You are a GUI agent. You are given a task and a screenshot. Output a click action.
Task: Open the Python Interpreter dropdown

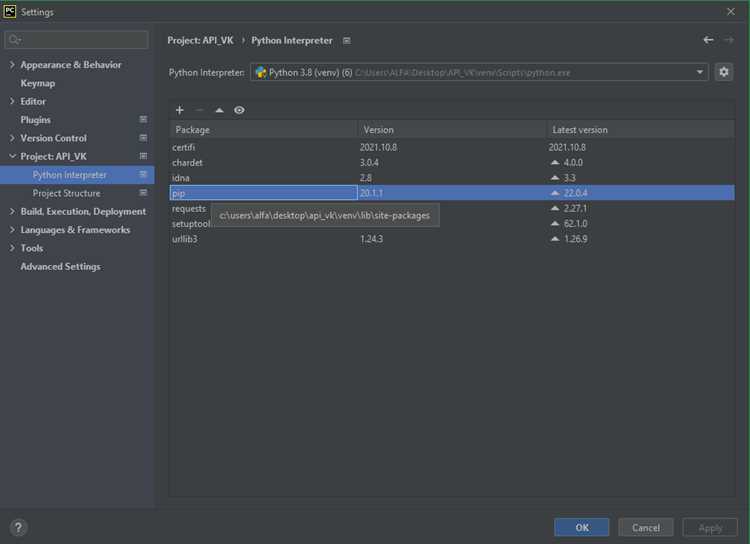click(x=479, y=72)
